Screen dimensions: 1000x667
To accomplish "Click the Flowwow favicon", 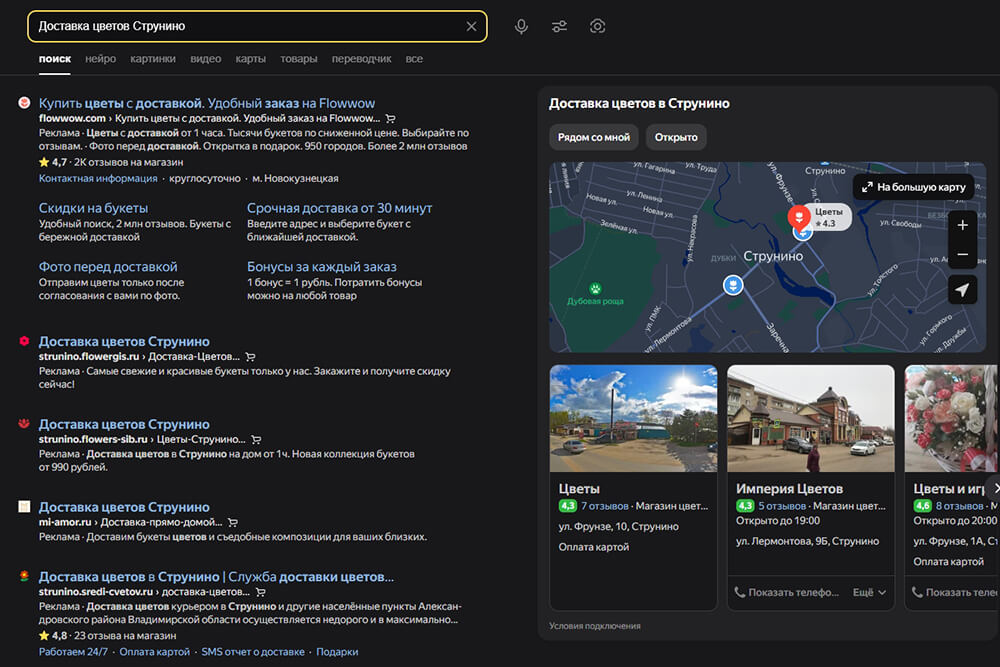I will click(x=24, y=103).
